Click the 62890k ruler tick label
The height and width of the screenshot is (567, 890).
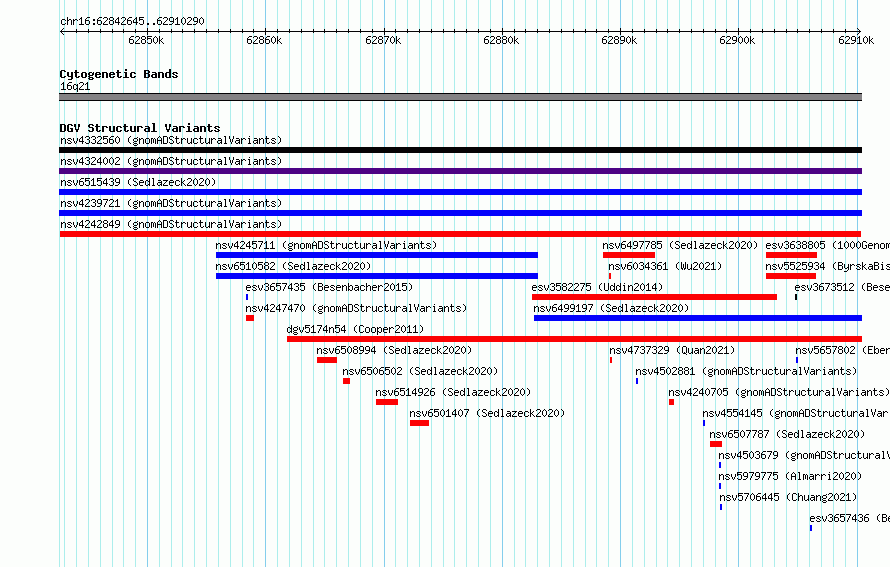(619, 40)
